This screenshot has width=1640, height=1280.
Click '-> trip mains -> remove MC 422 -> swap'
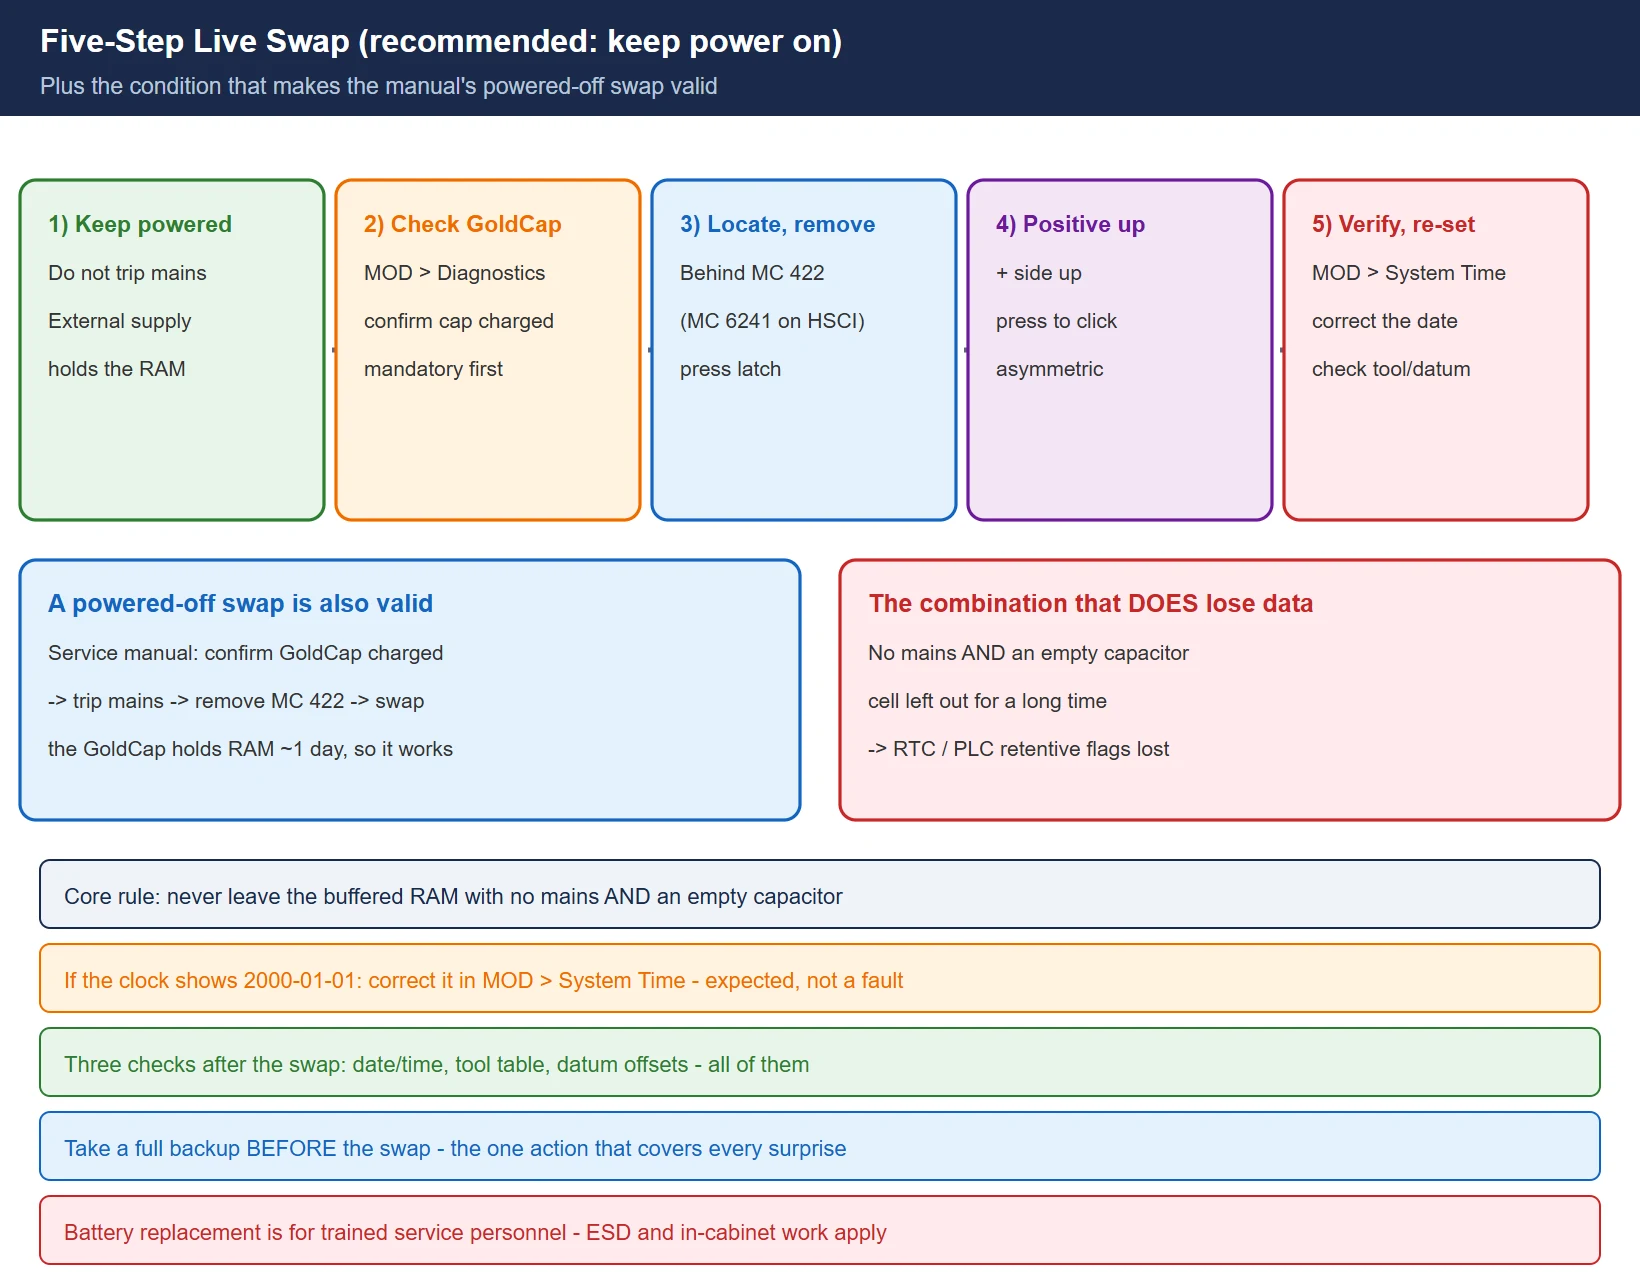click(236, 701)
